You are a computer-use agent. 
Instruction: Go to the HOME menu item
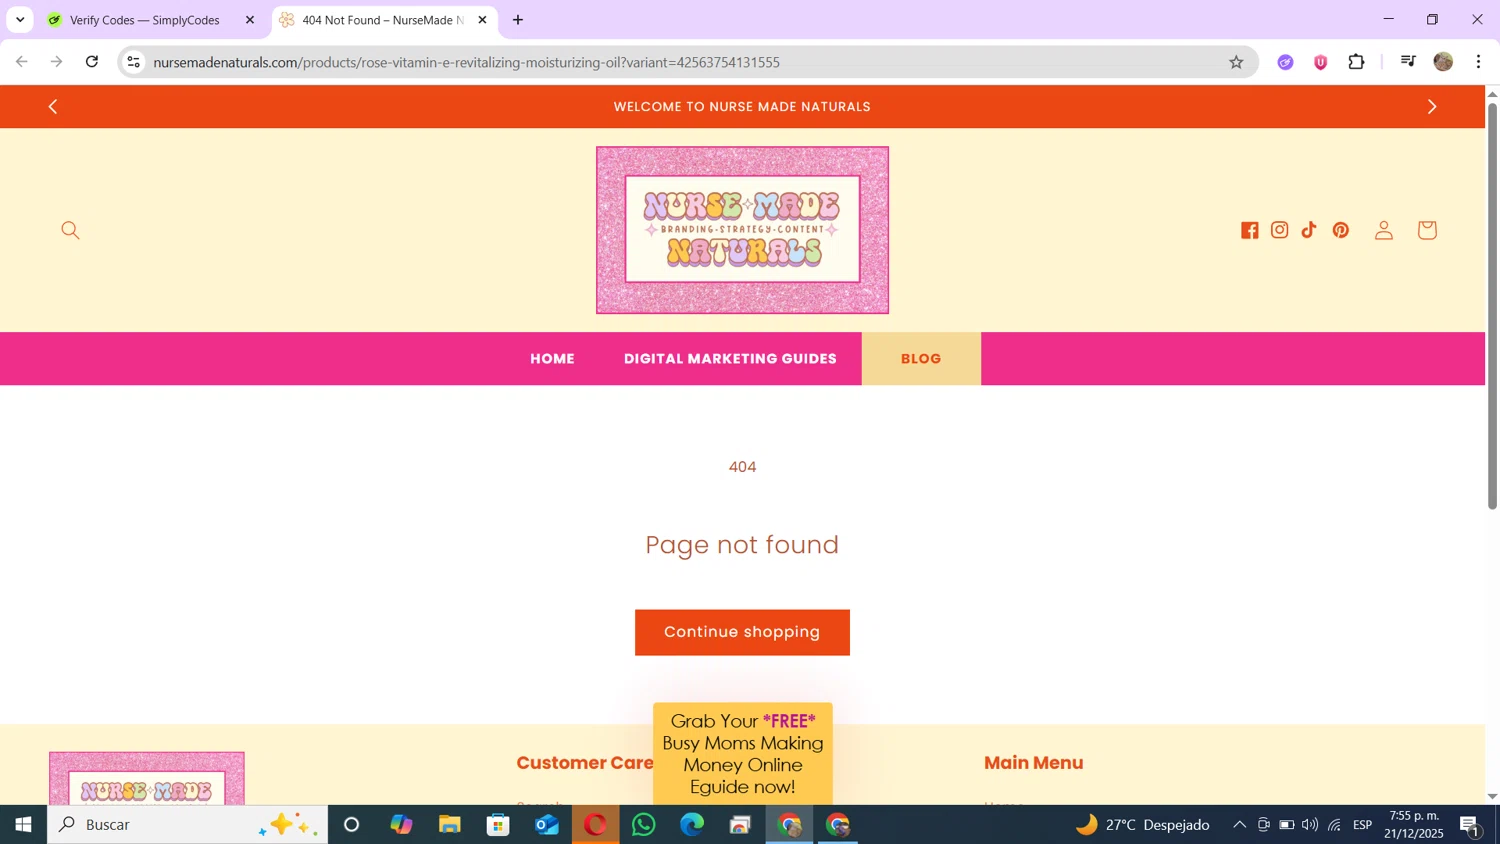click(552, 359)
